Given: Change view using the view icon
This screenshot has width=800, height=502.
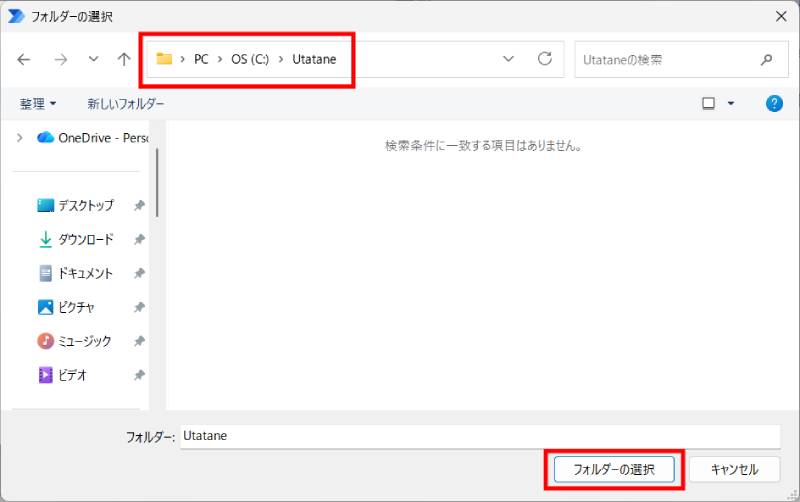Looking at the screenshot, I should click(708, 104).
